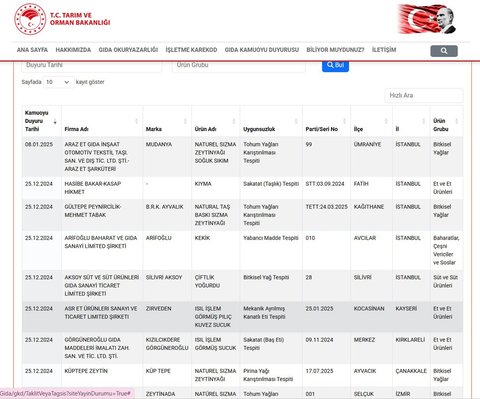Open İŞLETME KAREKOD menu item

point(191,50)
